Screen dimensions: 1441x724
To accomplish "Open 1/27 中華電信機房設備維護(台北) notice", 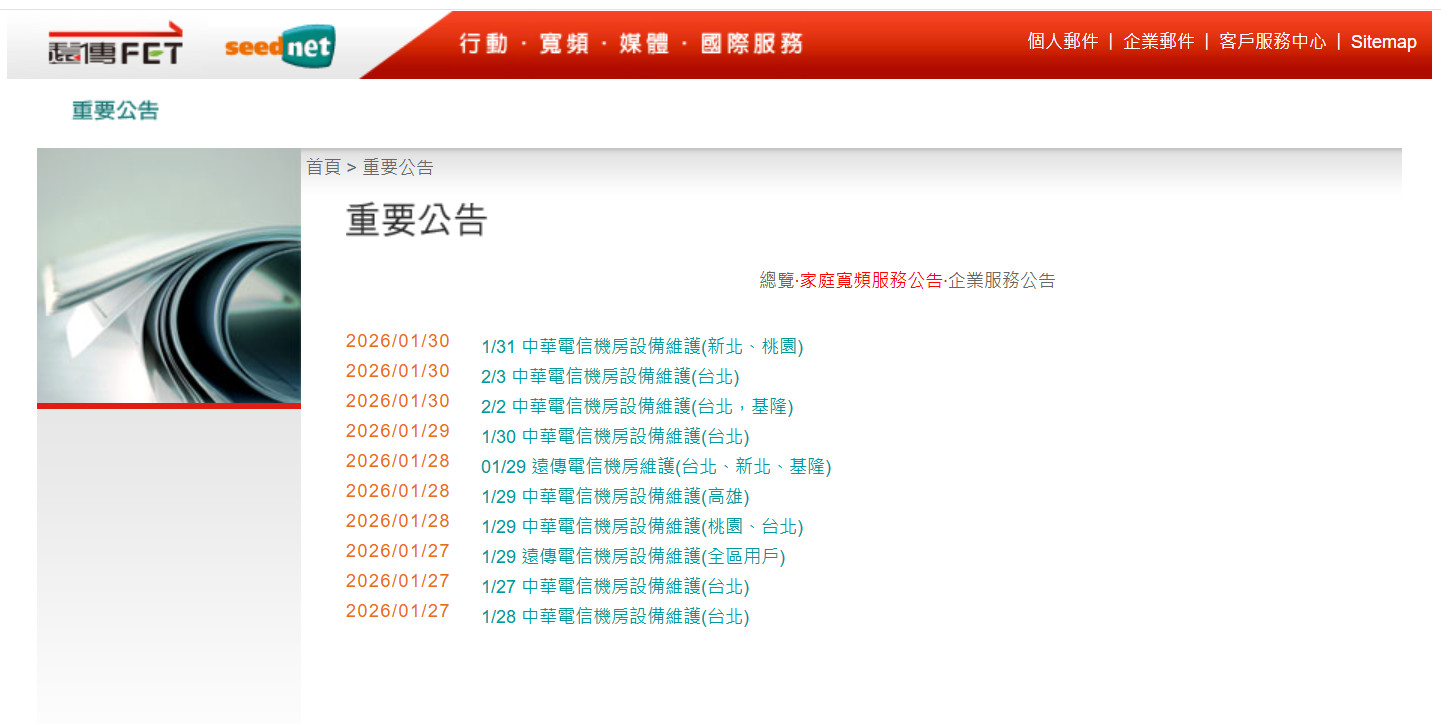I will click(x=615, y=587).
